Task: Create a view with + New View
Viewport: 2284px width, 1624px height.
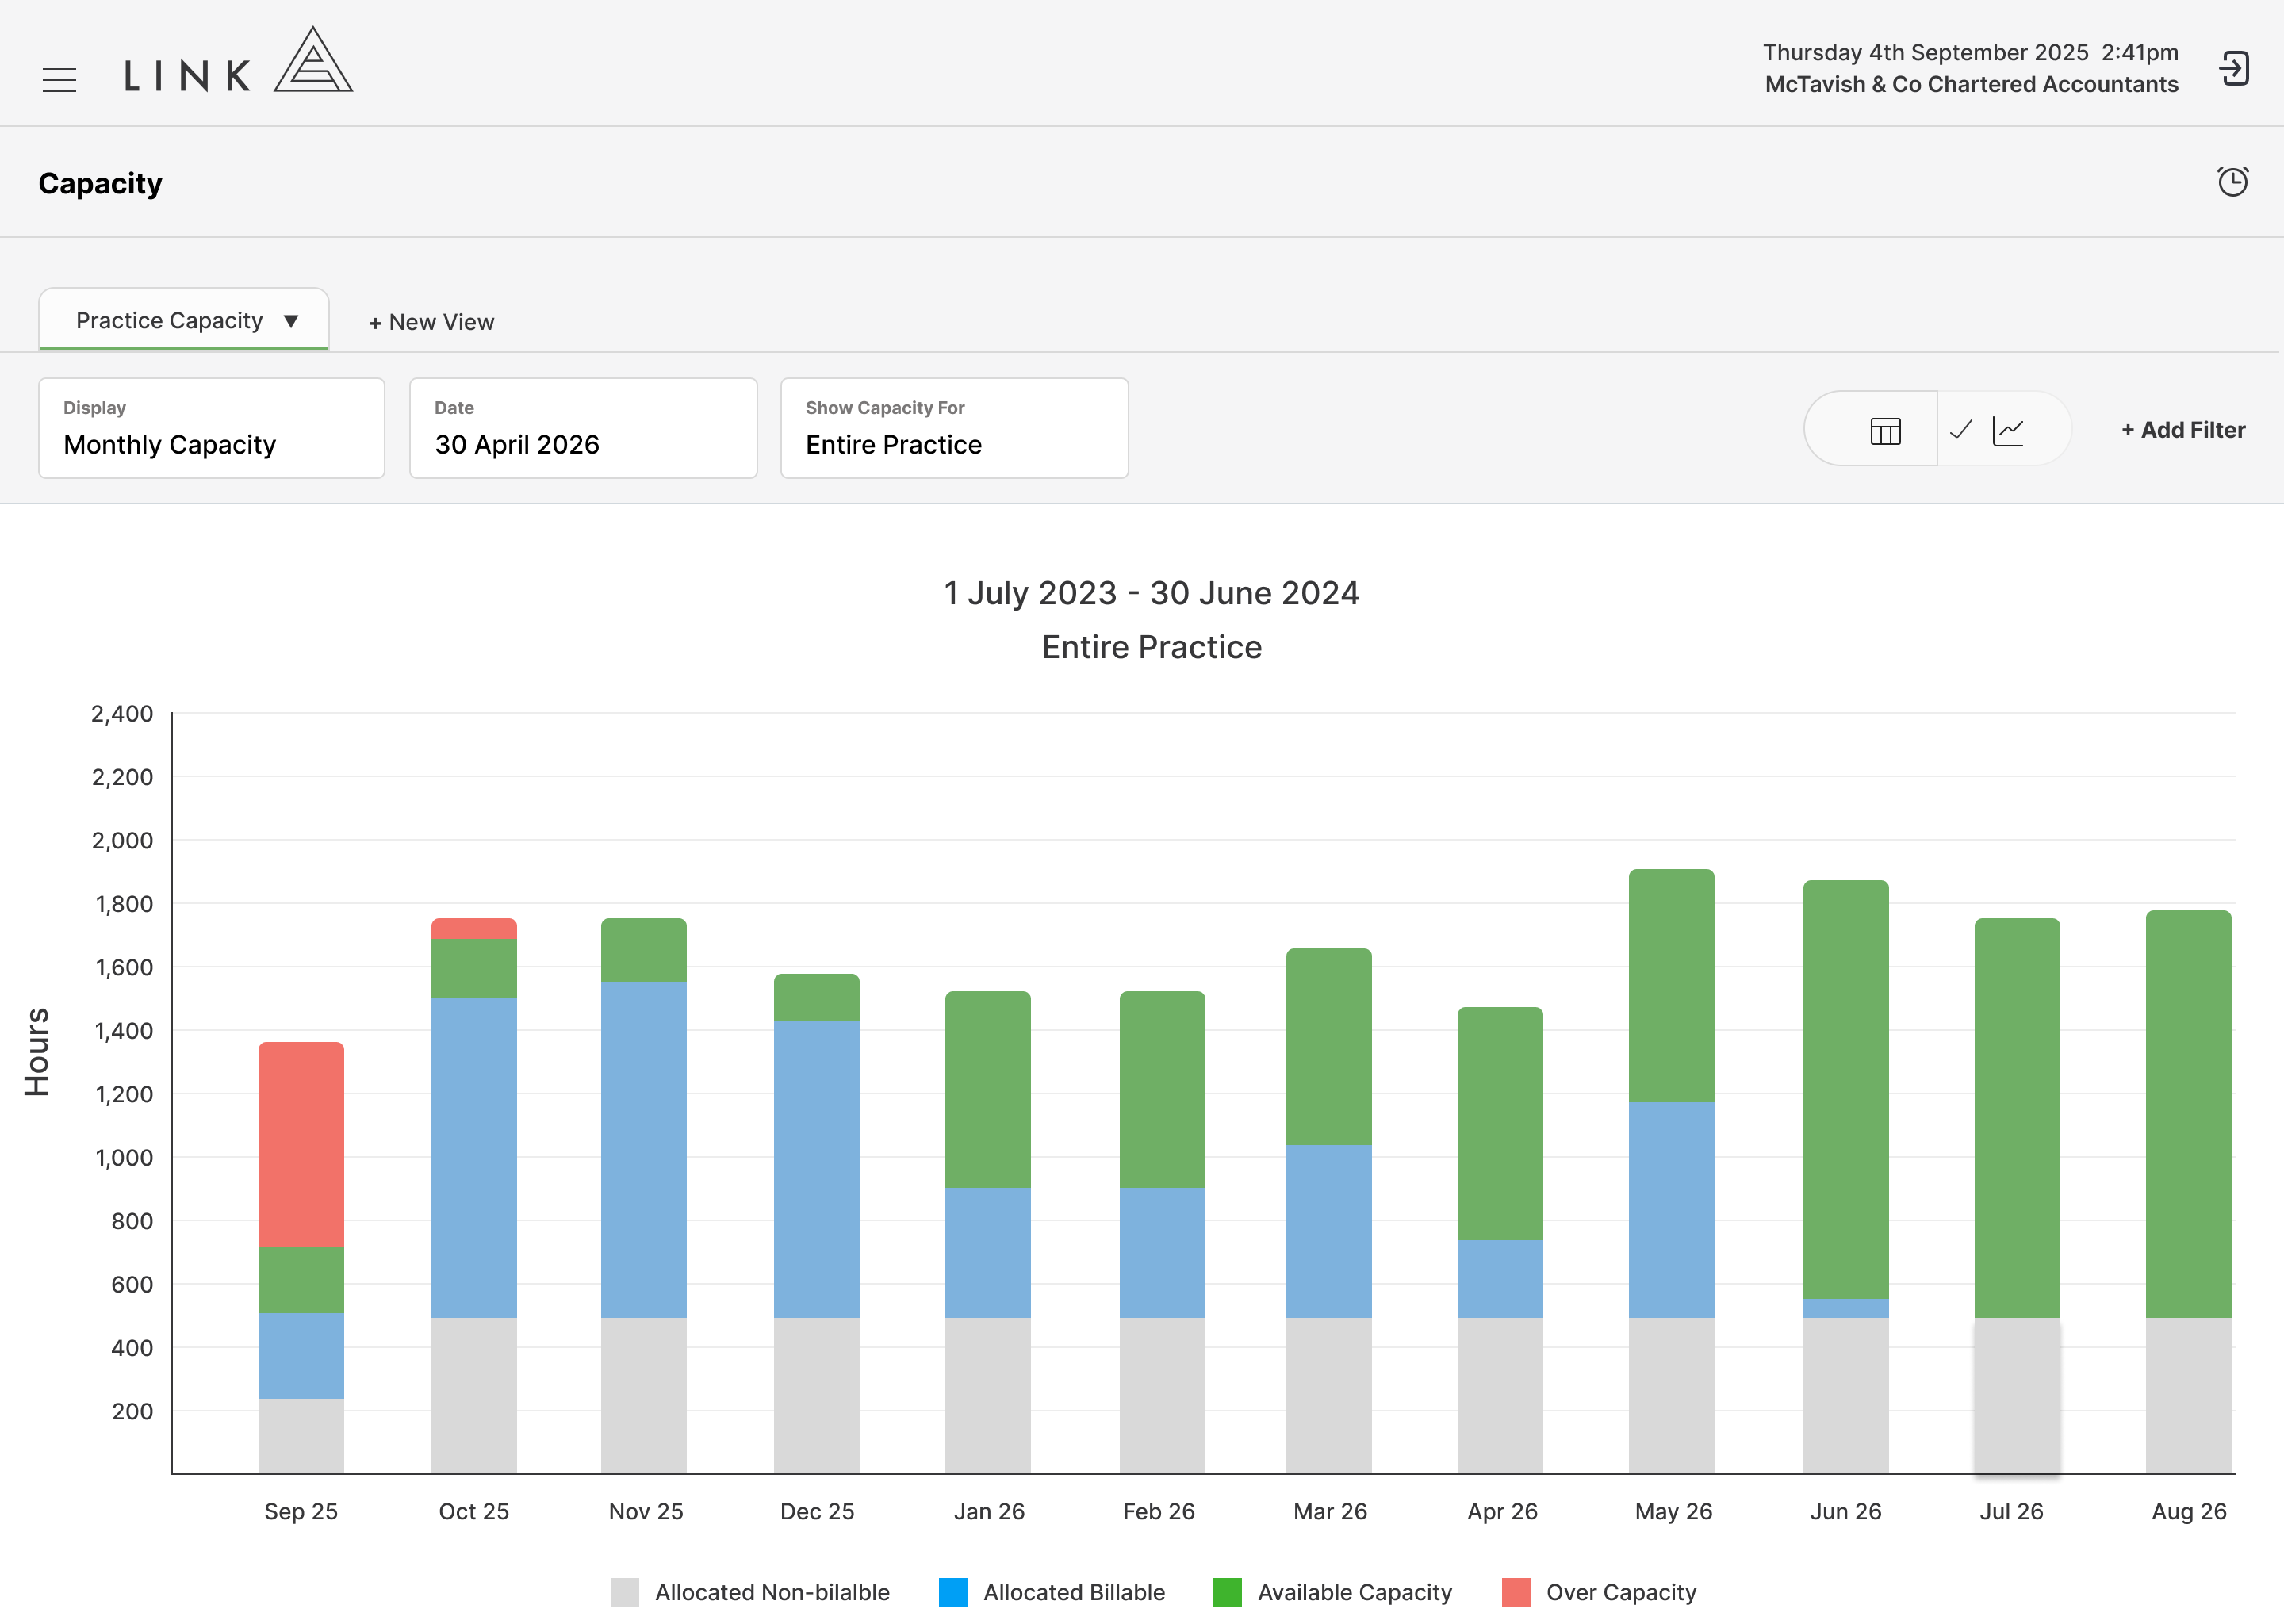Action: [431, 322]
